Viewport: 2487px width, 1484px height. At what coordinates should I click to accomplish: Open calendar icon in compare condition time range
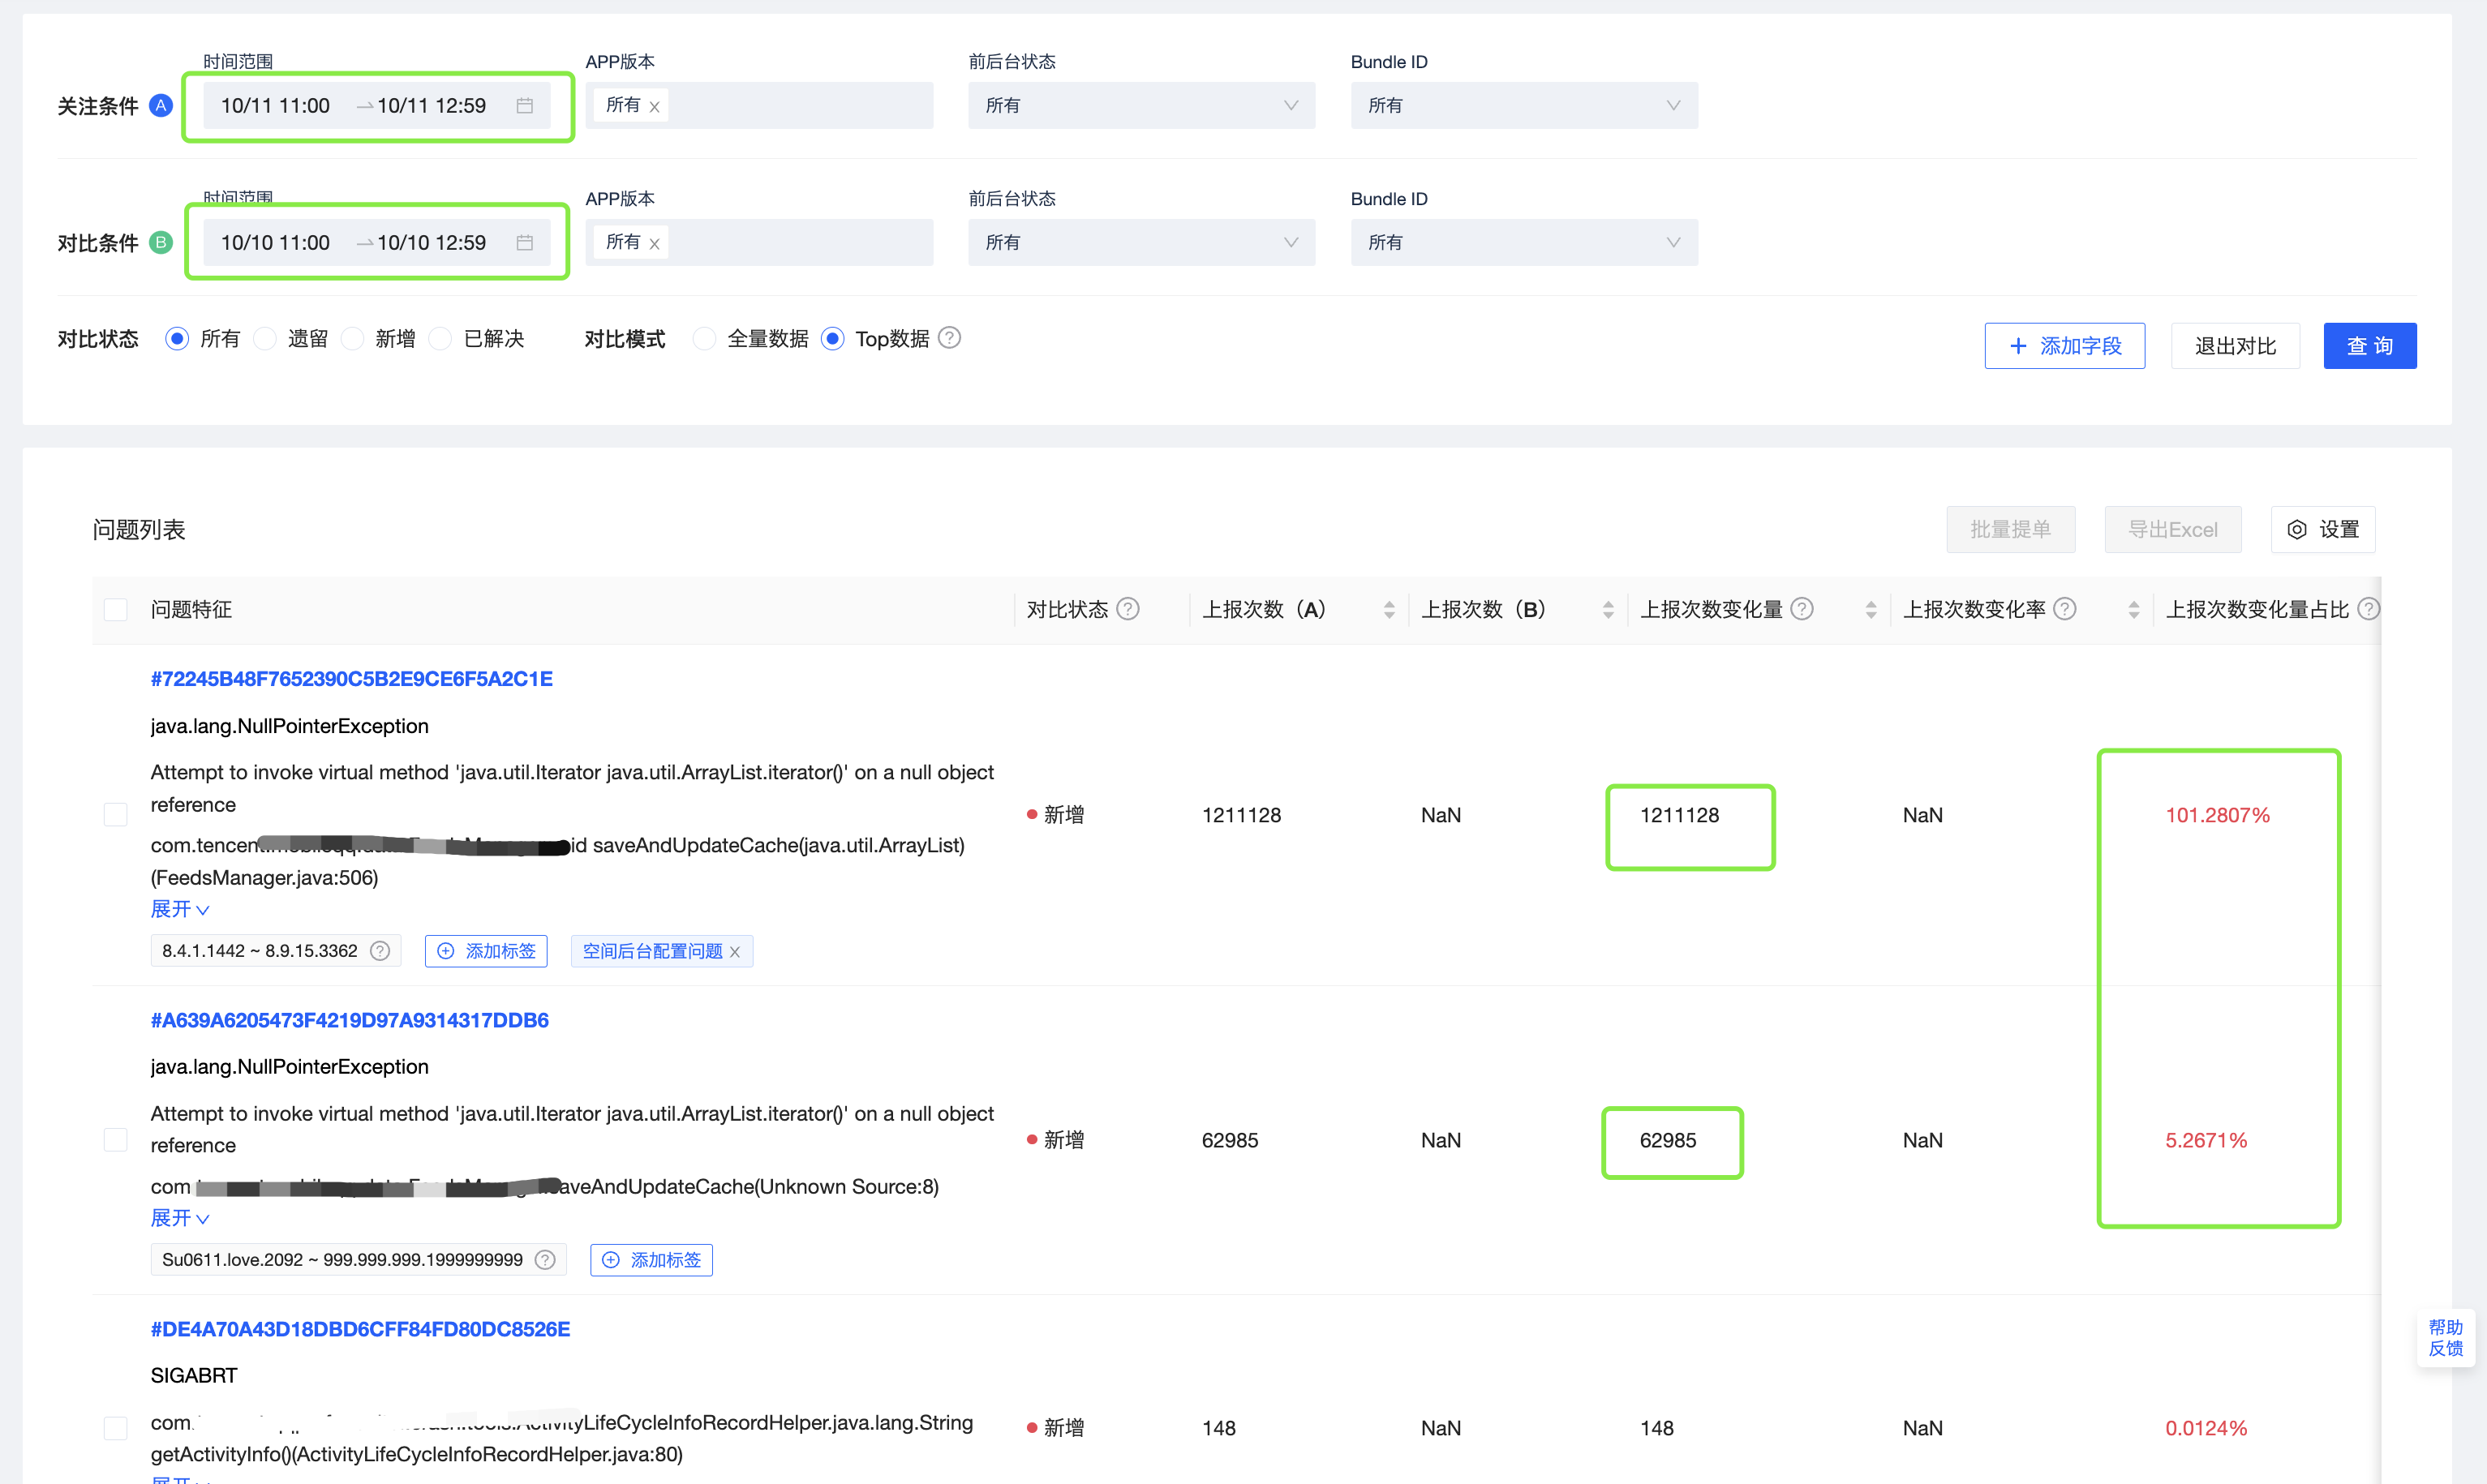point(524,243)
